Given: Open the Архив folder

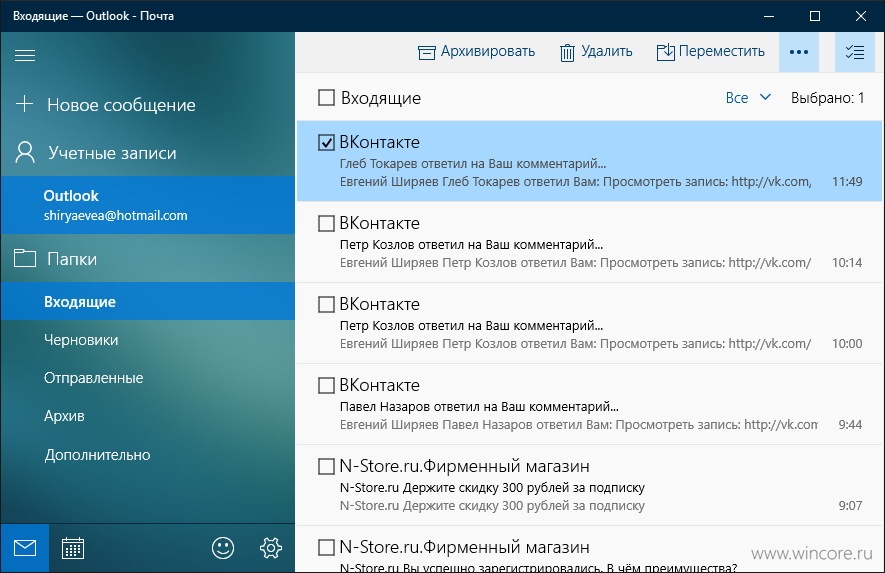Looking at the screenshot, I should [x=148, y=416].
